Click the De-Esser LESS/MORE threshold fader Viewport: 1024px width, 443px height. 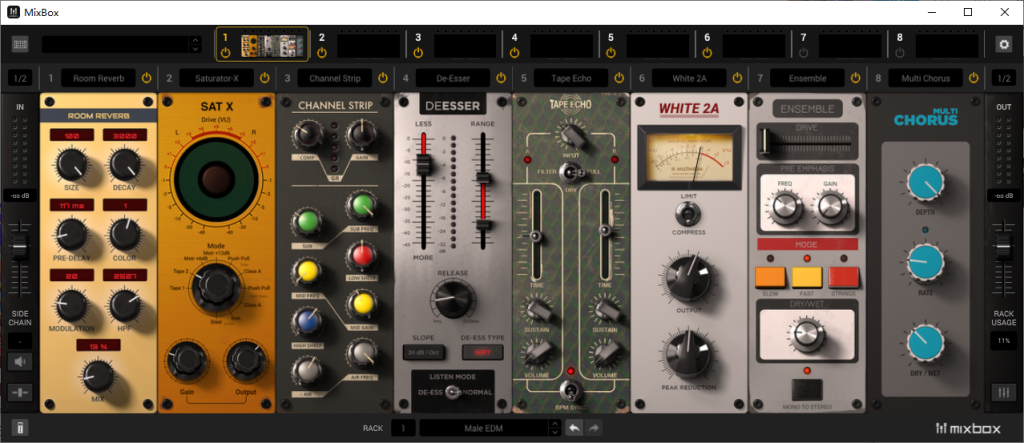point(425,163)
